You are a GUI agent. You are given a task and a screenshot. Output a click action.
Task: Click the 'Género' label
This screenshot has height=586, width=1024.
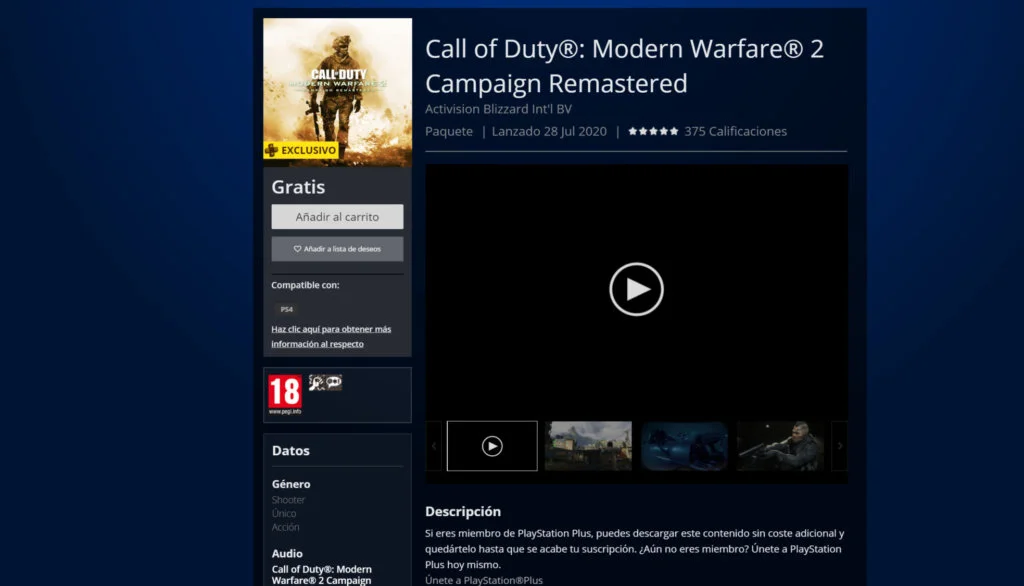[291, 484]
